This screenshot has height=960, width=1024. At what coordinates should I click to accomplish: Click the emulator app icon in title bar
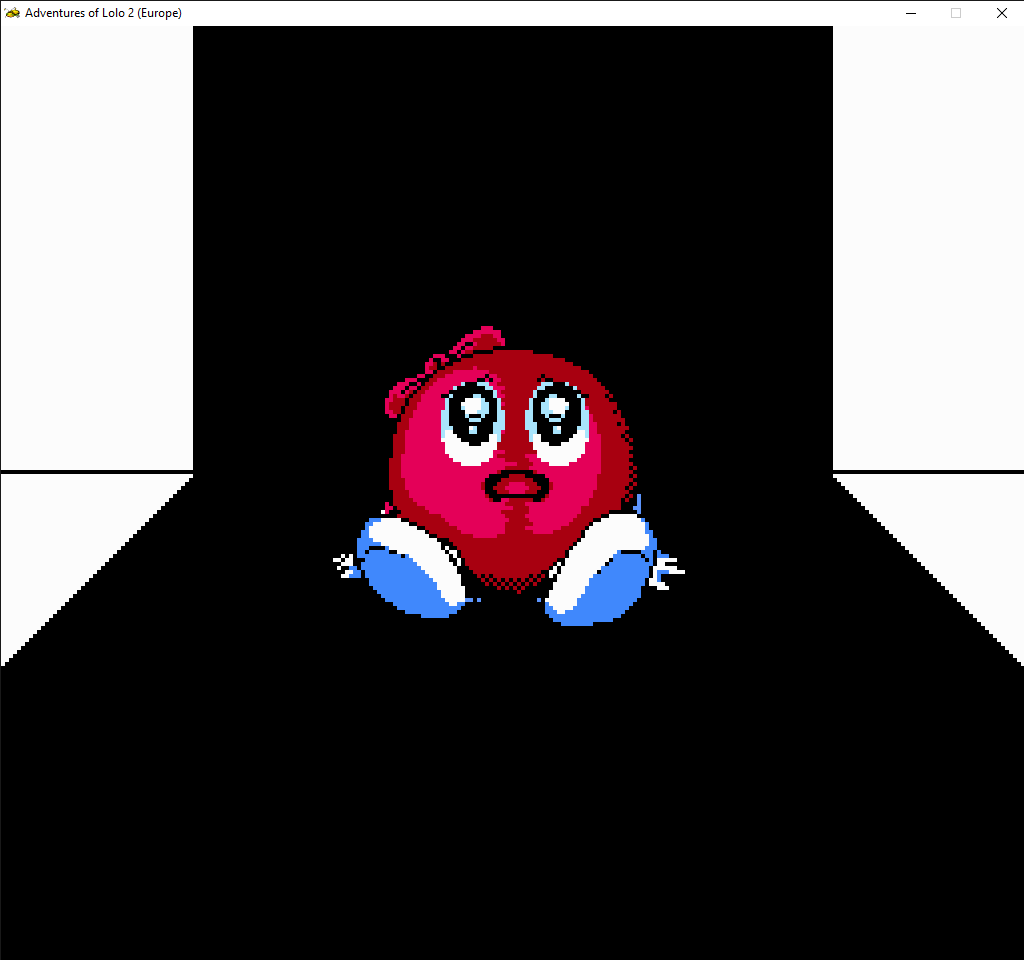click(12, 13)
